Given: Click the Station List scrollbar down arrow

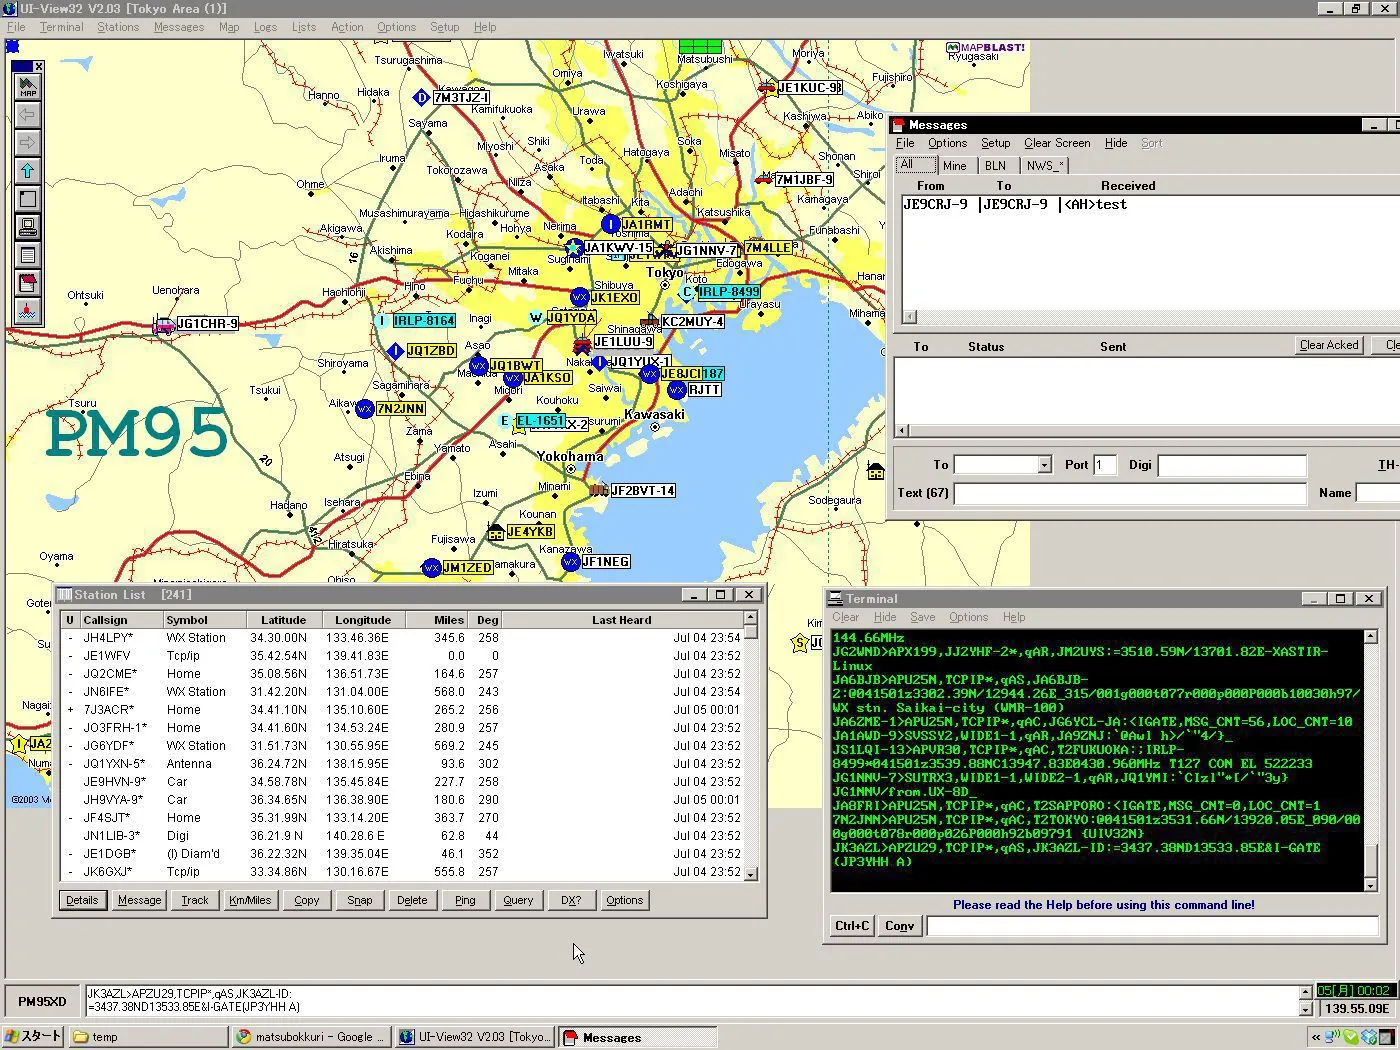Looking at the screenshot, I should [x=751, y=873].
